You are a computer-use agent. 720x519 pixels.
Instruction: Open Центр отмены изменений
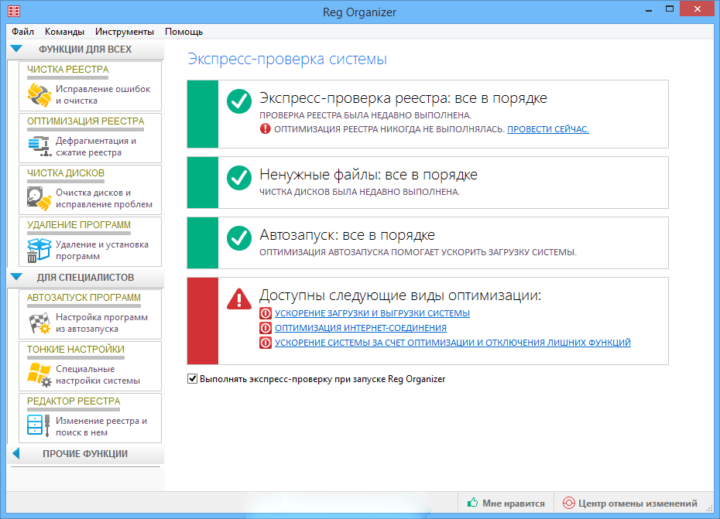pos(630,503)
